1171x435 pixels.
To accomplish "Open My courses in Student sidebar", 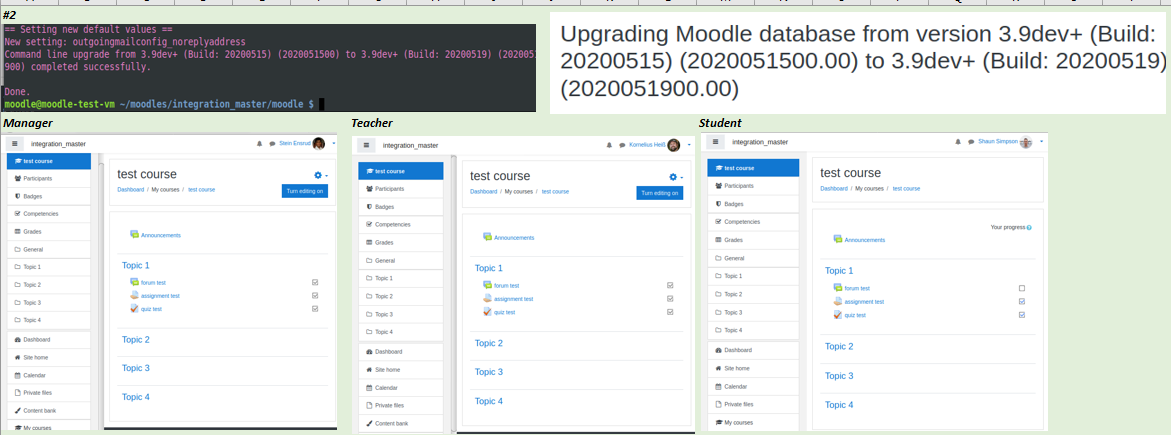I will click(x=753, y=422).
